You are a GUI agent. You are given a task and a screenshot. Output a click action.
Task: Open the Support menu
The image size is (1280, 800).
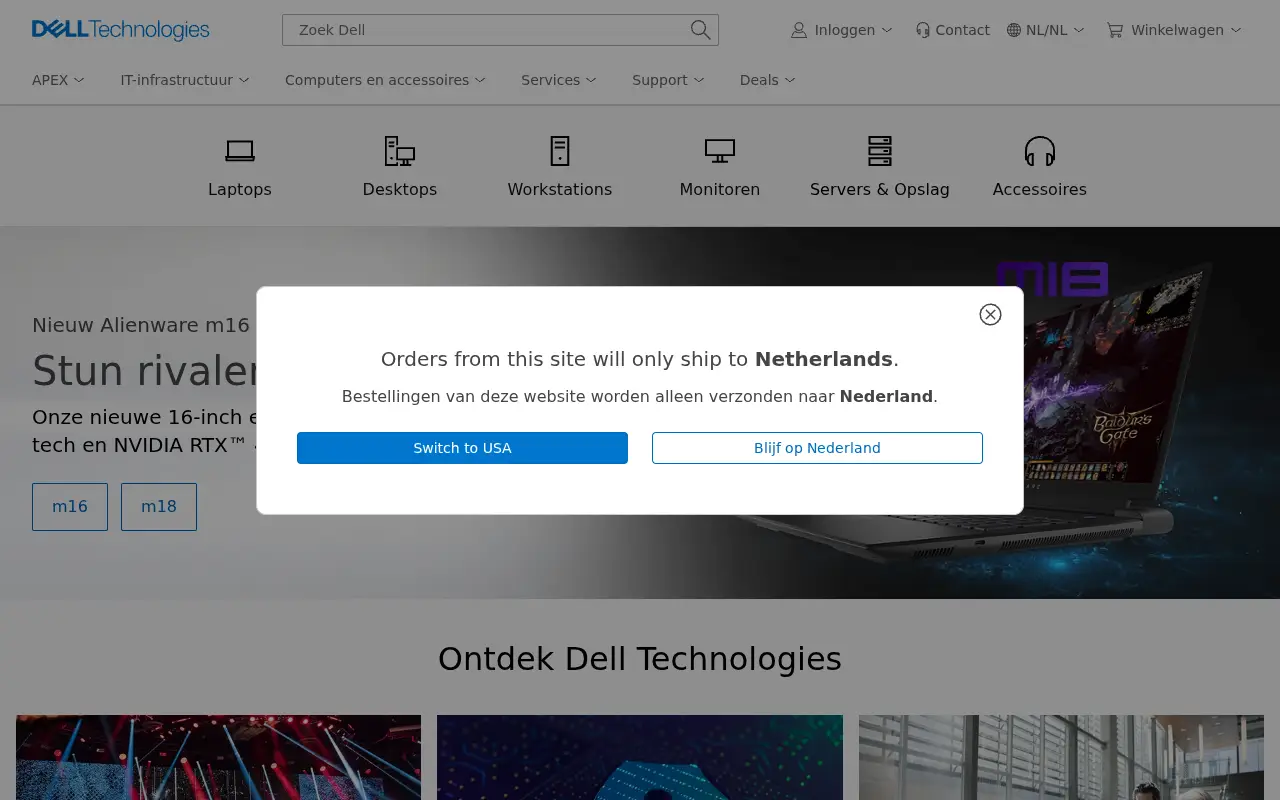pos(668,80)
